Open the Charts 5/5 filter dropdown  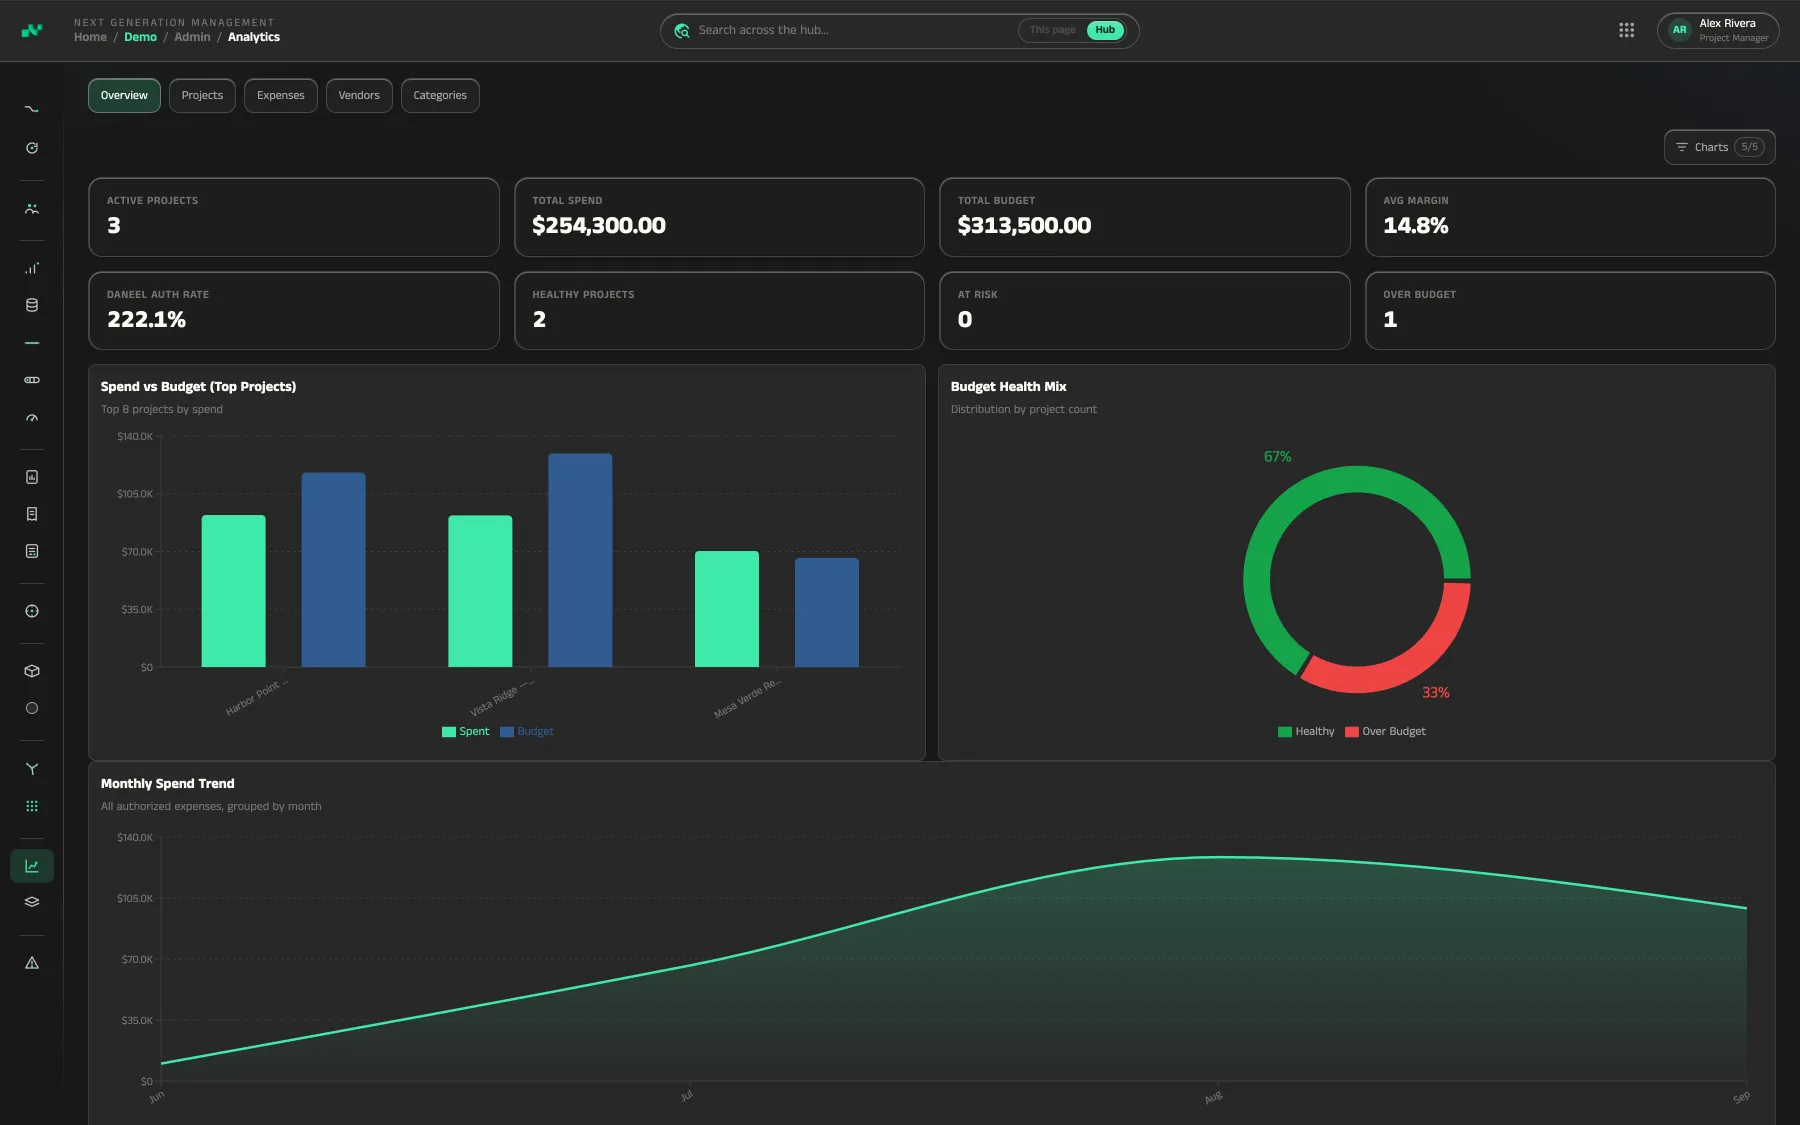pos(1720,147)
